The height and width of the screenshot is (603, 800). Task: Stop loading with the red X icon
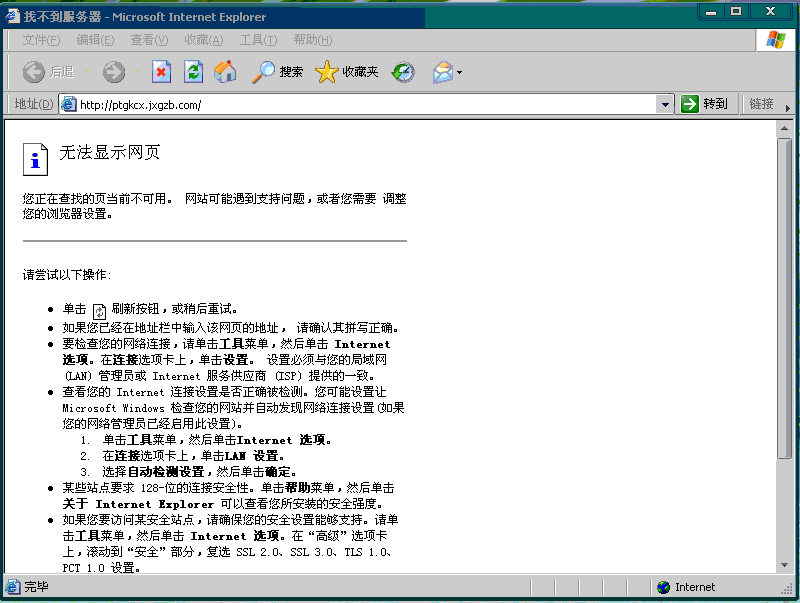[161, 72]
